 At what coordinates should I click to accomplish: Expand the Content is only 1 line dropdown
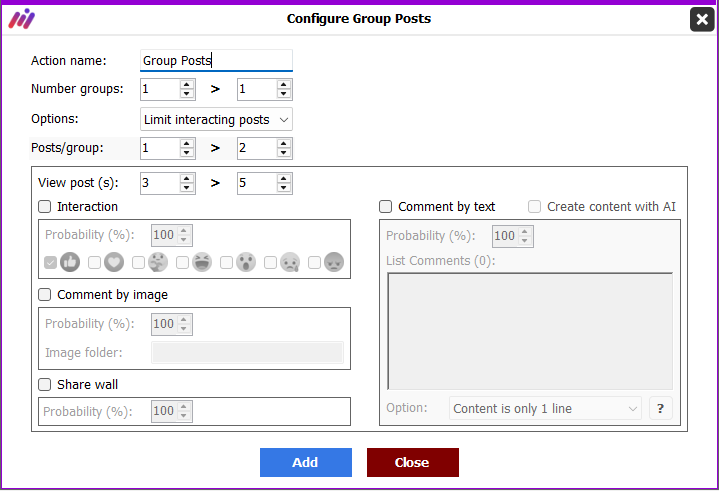point(546,408)
